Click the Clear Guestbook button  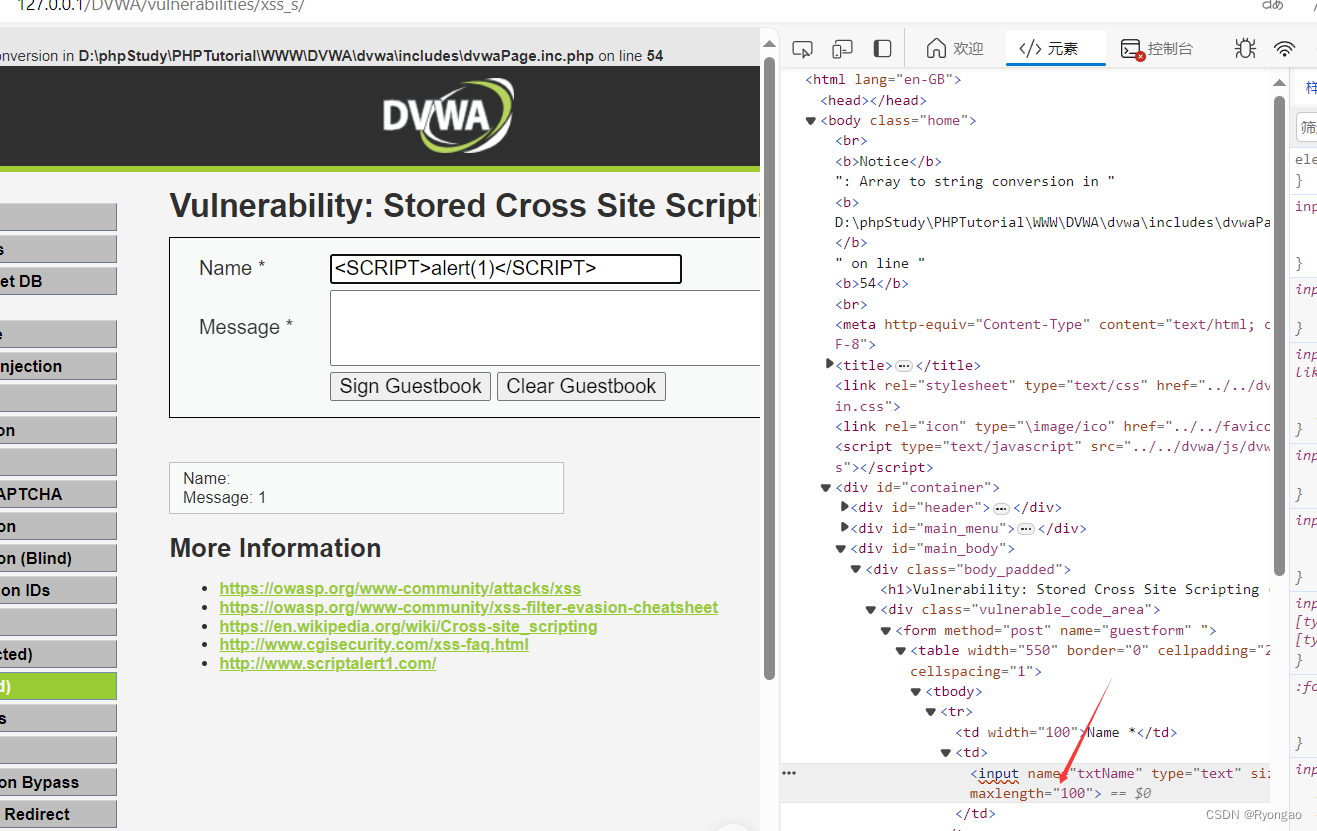(x=581, y=386)
